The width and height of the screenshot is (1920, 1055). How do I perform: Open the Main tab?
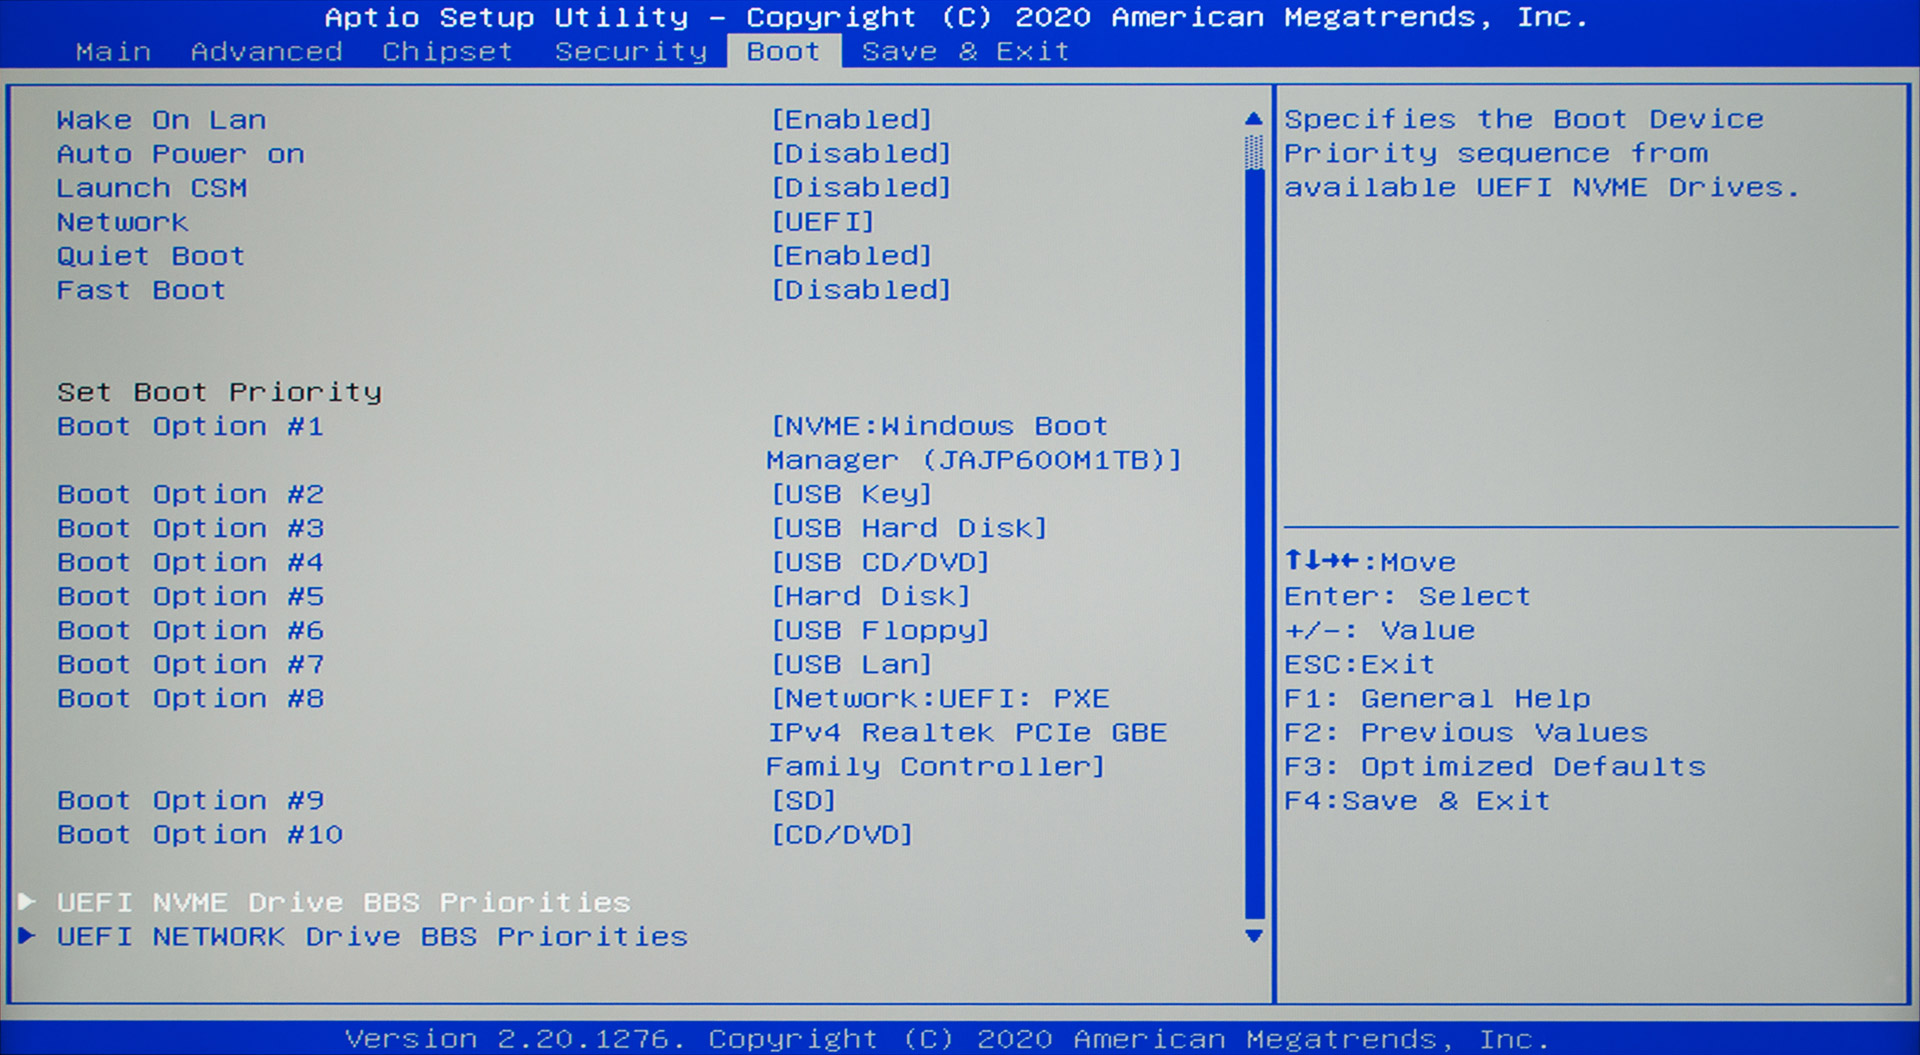click(x=113, y=52)
